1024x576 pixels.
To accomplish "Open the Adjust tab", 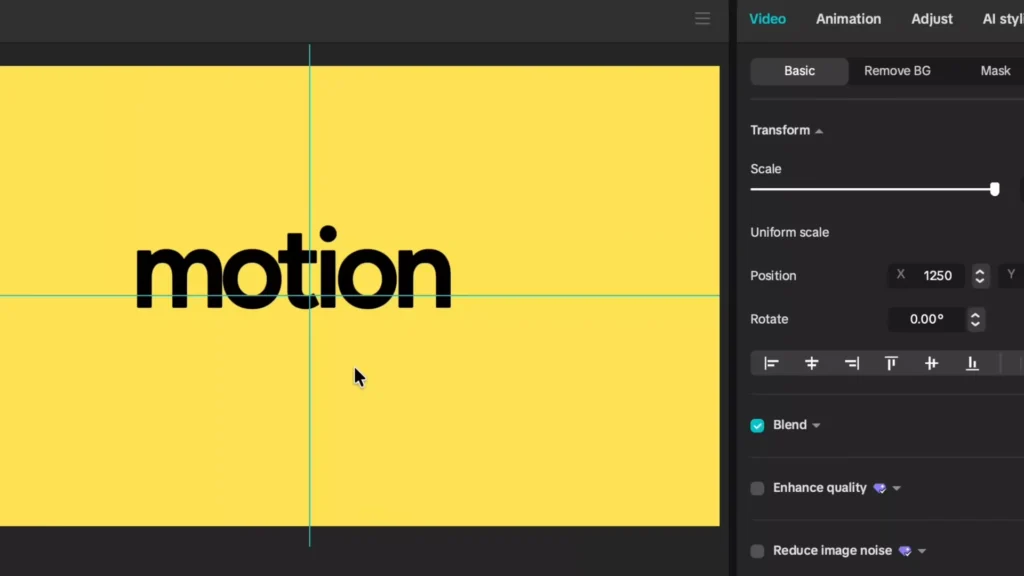I will (x=931, y=19).
